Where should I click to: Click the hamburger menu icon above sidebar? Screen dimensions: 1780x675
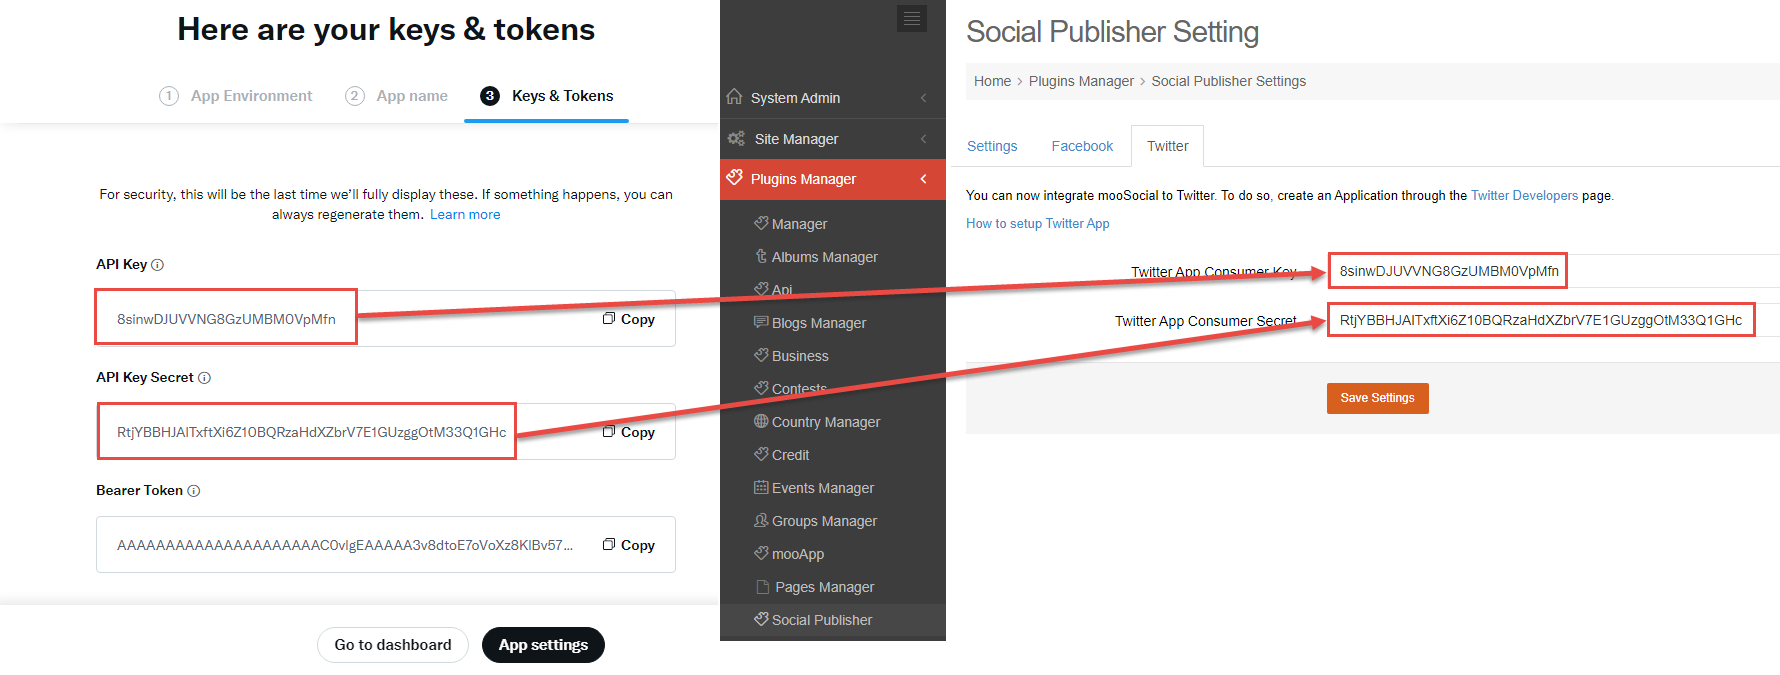(911, 18)
